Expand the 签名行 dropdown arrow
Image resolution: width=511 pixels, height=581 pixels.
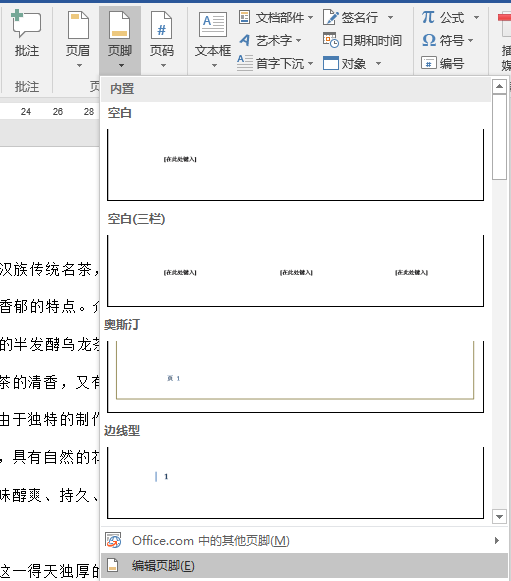390,17
